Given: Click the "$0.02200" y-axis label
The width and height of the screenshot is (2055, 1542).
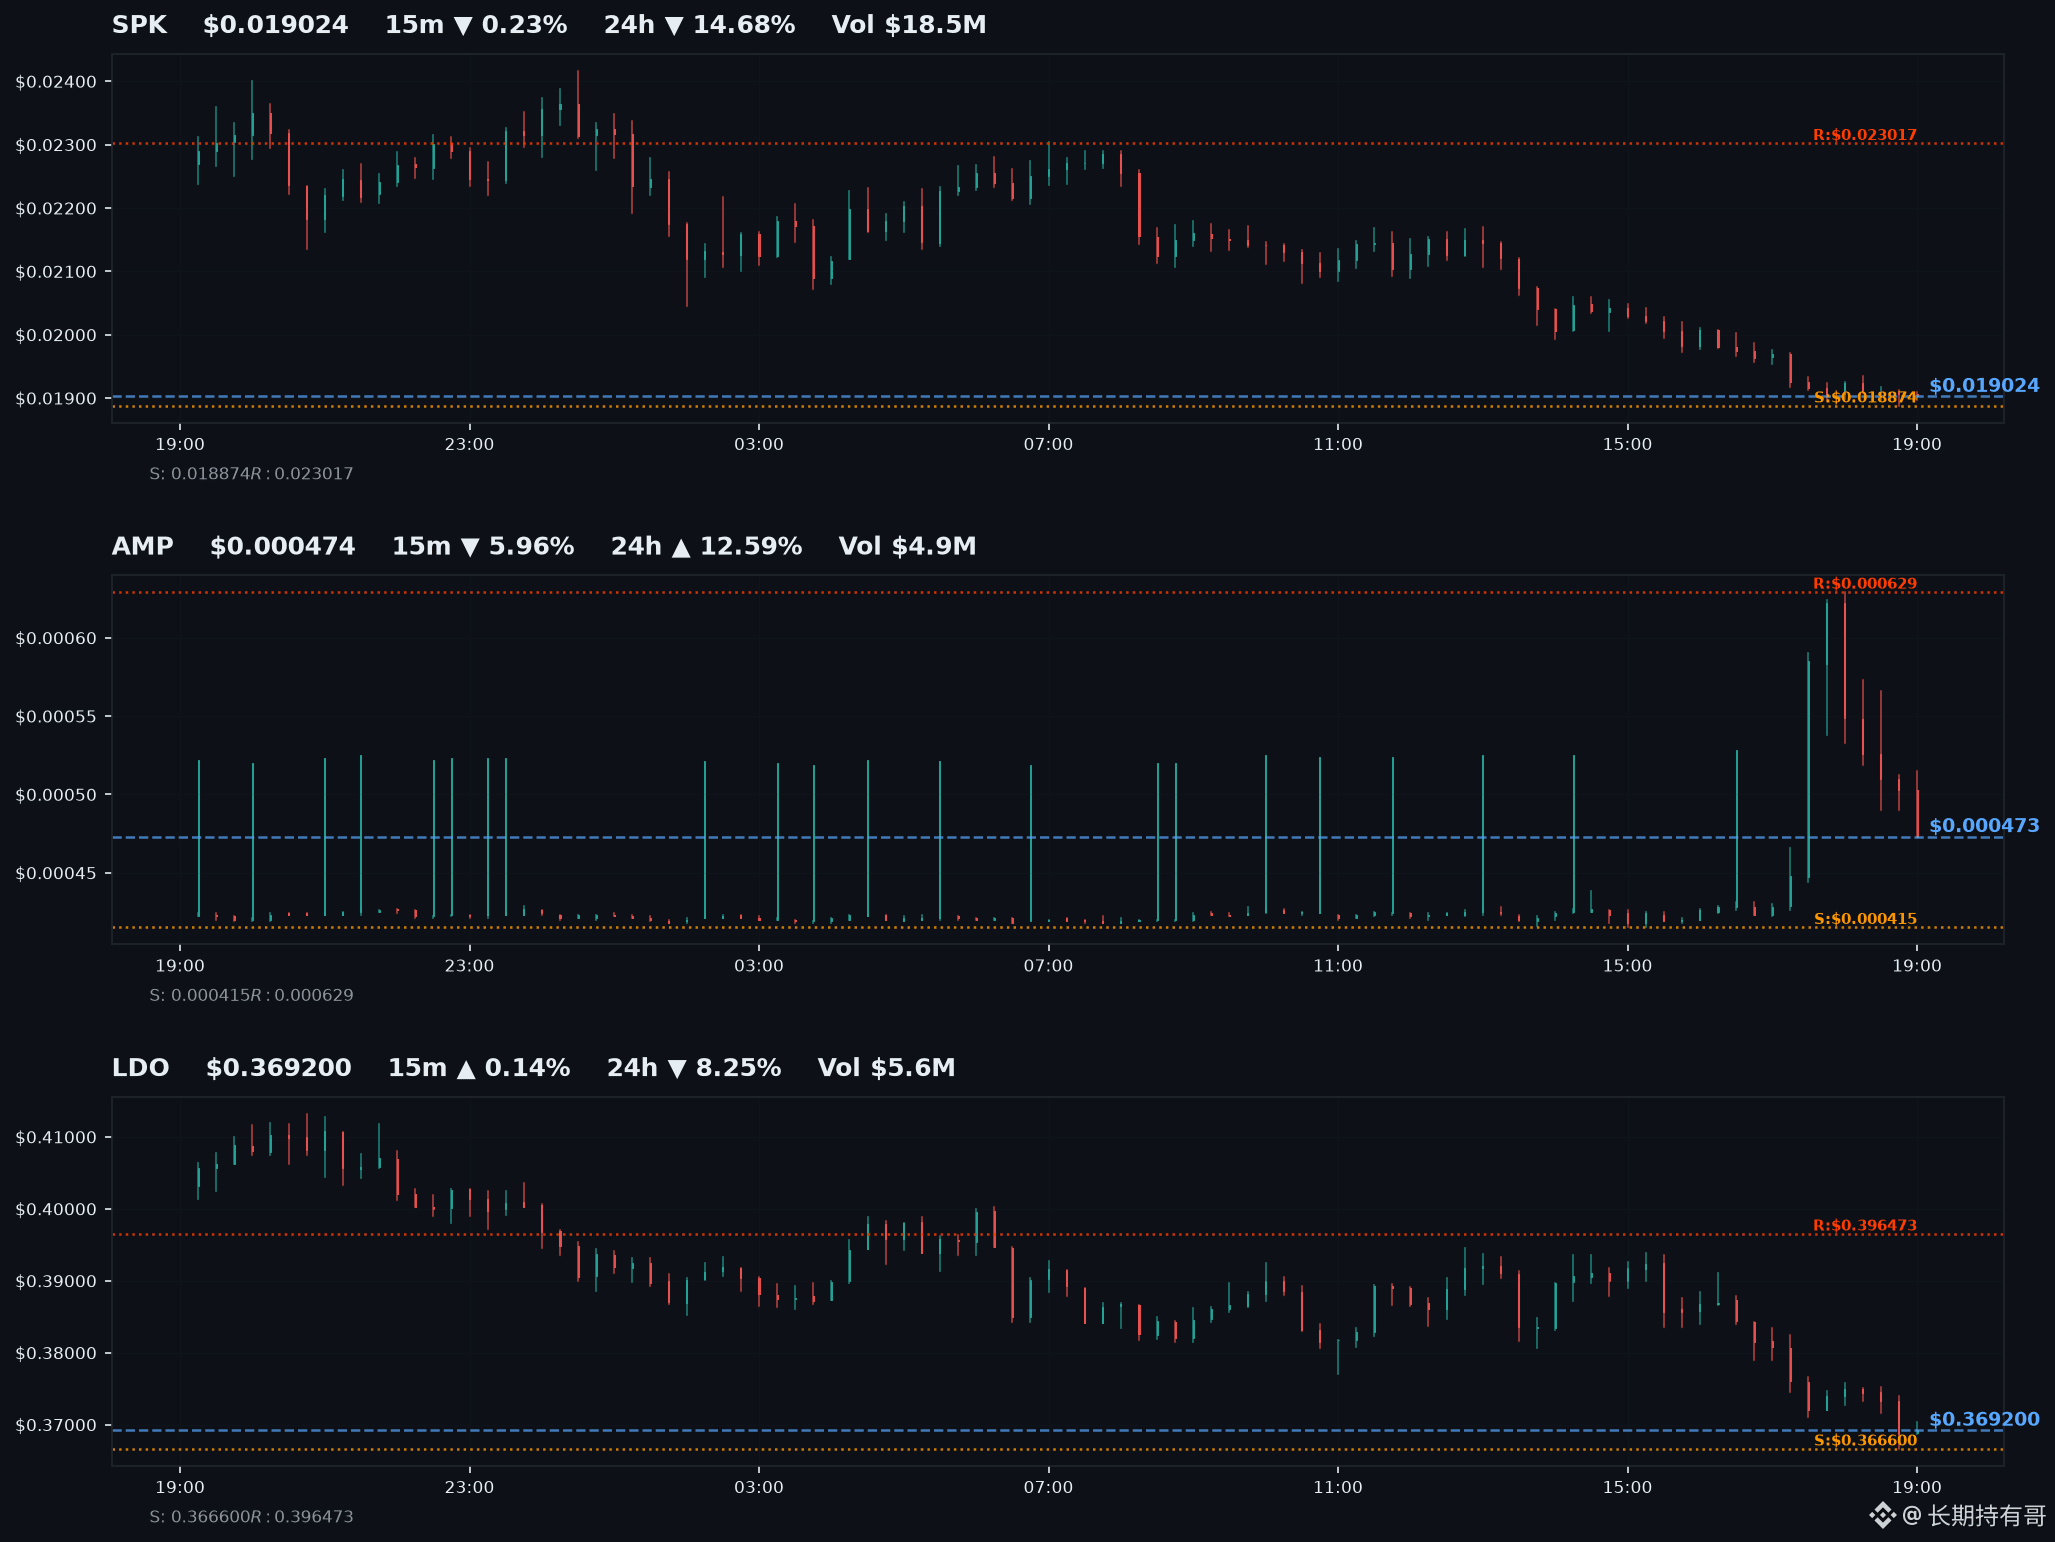Looking at the screenshot, I should tap(56, 209).
